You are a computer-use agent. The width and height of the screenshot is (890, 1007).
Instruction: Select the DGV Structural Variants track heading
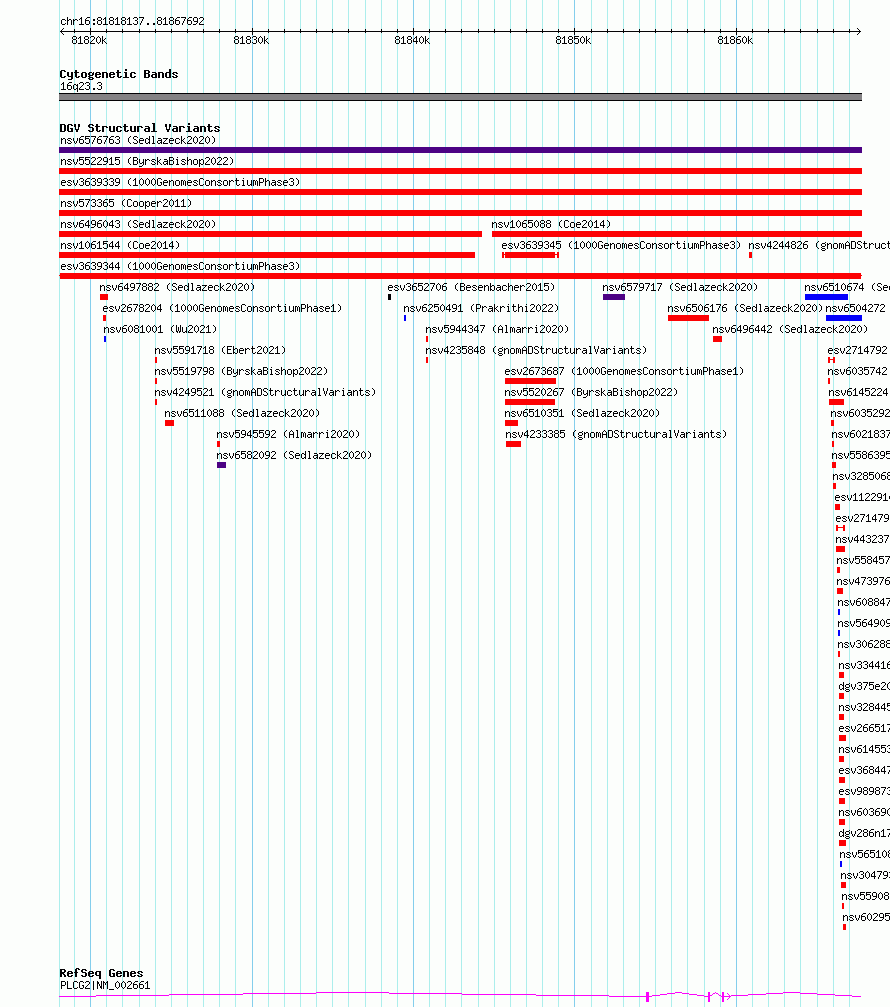139,128
